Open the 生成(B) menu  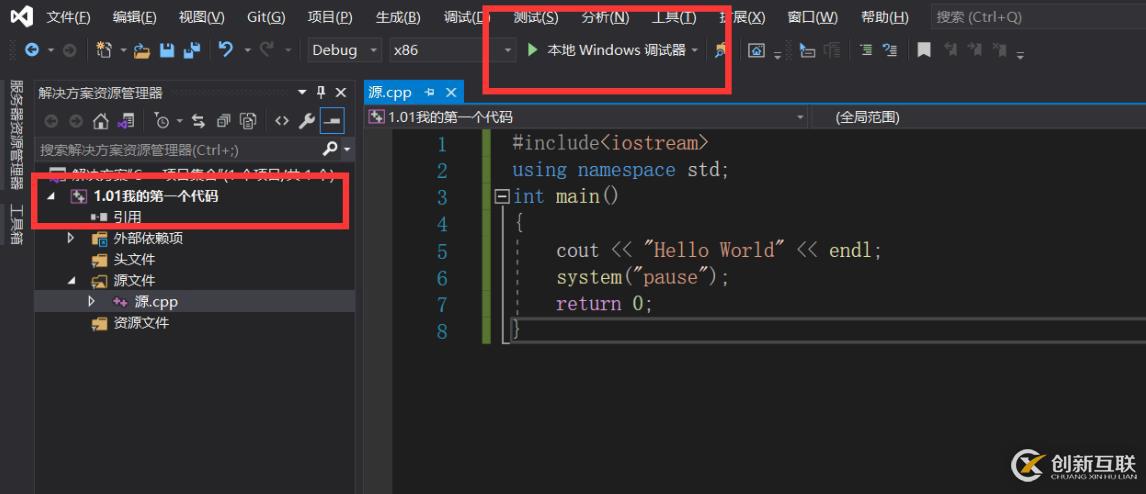398,18
